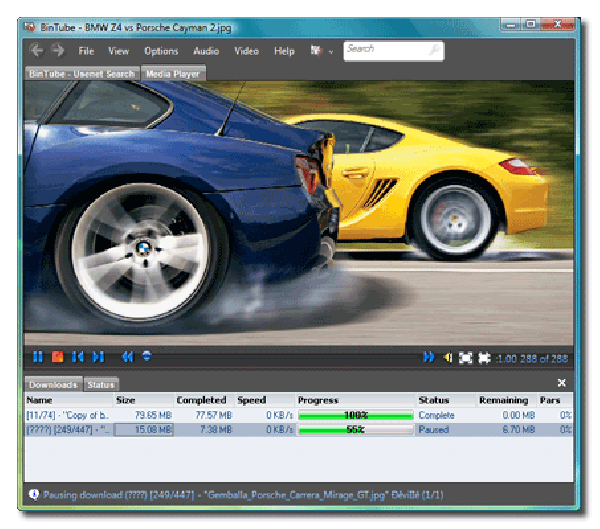The image size is (600, 529).
Task: Open the Video menu
Action: point(246,51)
